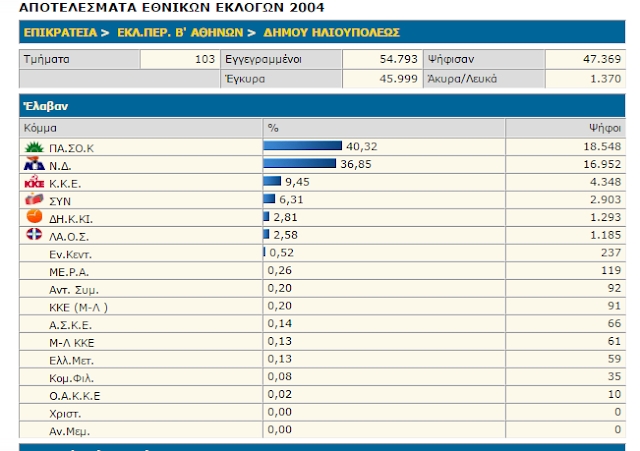Click the Τμήματα label

click(x=47, y=60)
